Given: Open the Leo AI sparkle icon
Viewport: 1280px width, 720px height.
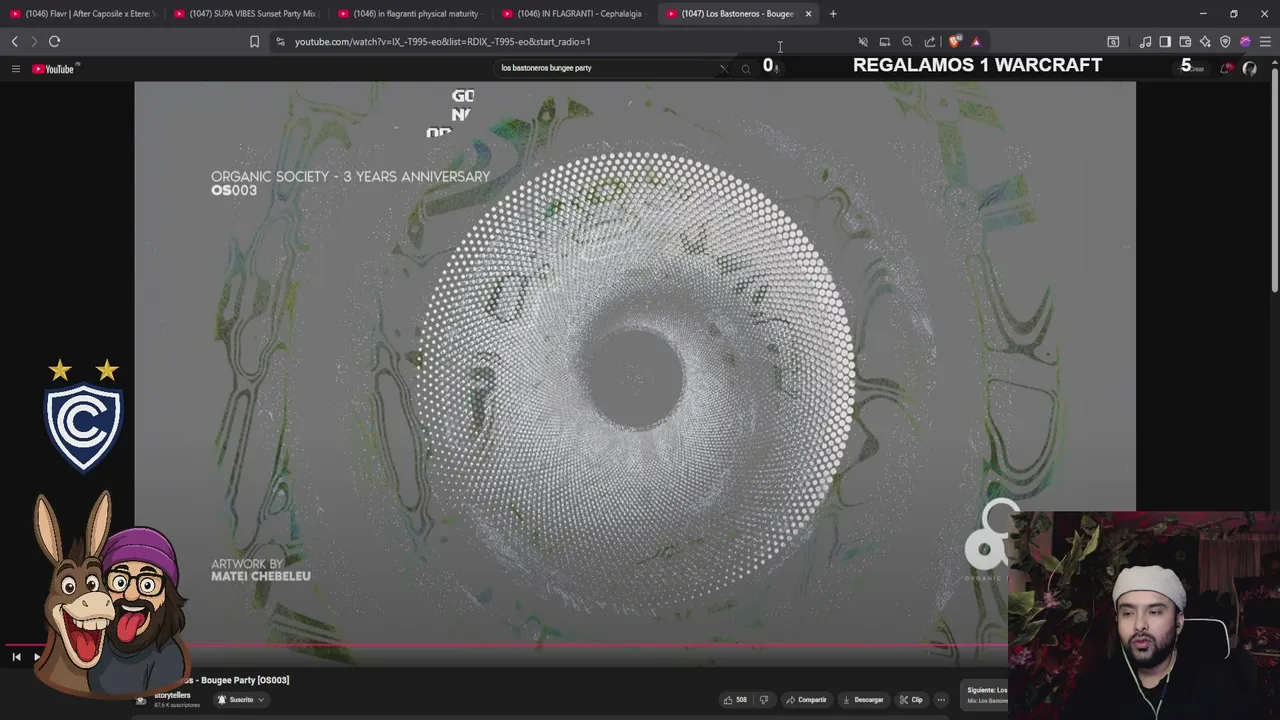Looking at the screenshot, I should [x=1205, y=41].
